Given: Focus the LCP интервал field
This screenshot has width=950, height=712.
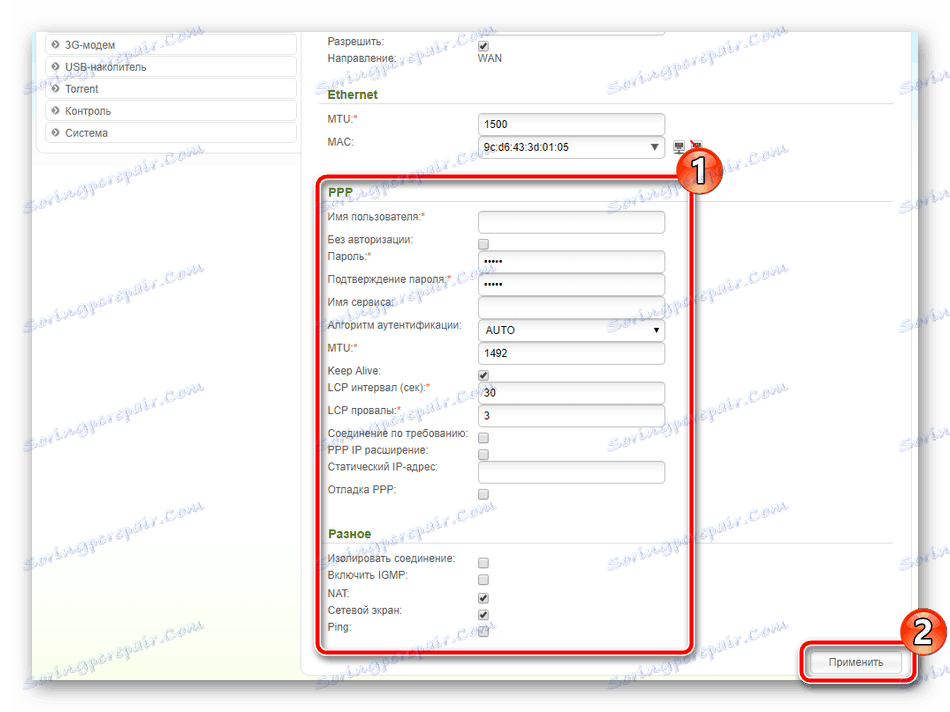Looking at the screenshot, I should click(x=571, y=393).
